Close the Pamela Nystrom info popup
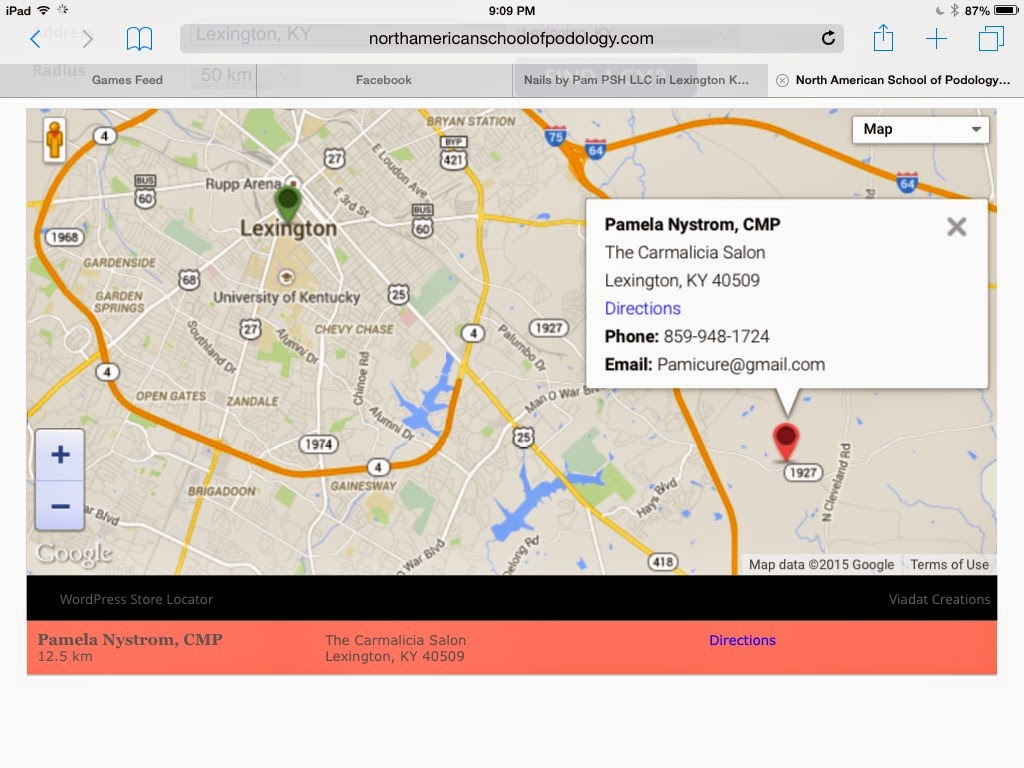This screenshot has height=768, width=1024. [957, 227]
